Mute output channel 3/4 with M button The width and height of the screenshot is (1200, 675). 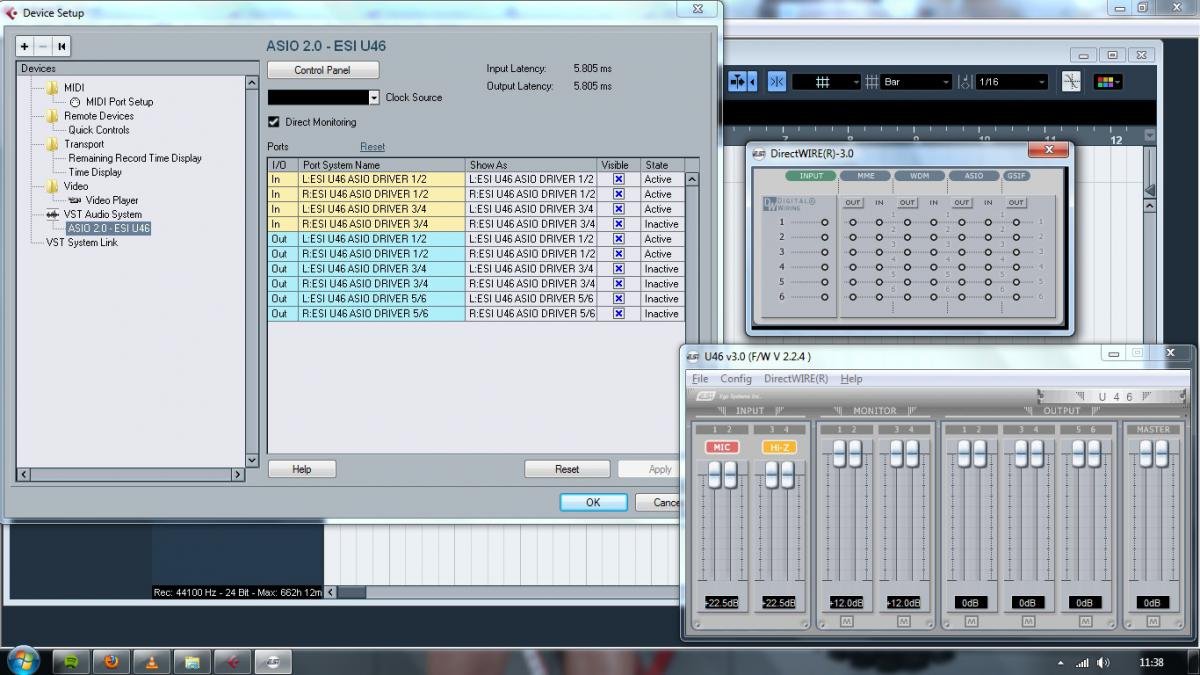point(1027,621)
